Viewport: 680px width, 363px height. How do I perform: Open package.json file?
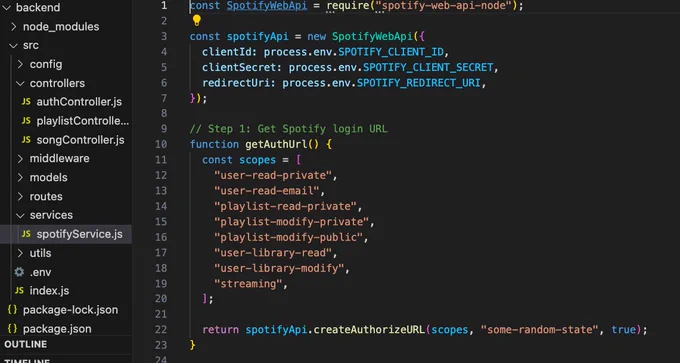click(x=57, y=329)
